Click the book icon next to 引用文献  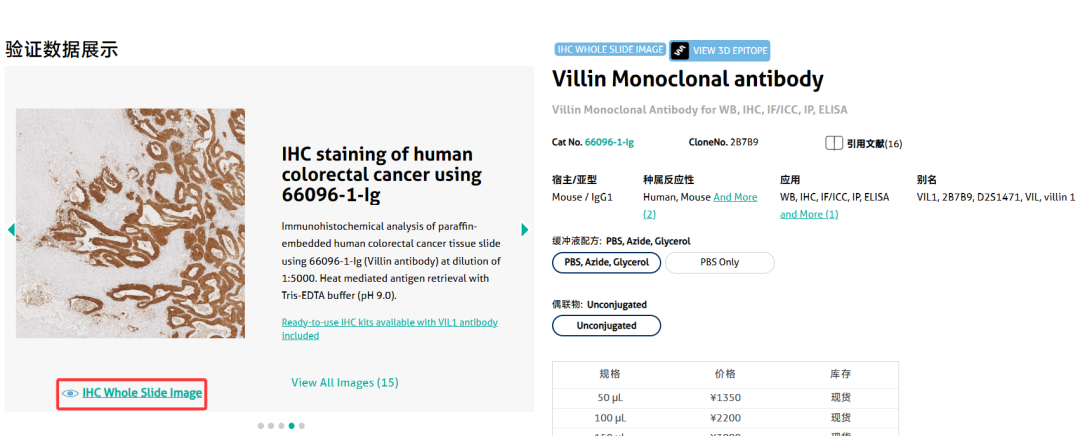[x=833, y=143]
